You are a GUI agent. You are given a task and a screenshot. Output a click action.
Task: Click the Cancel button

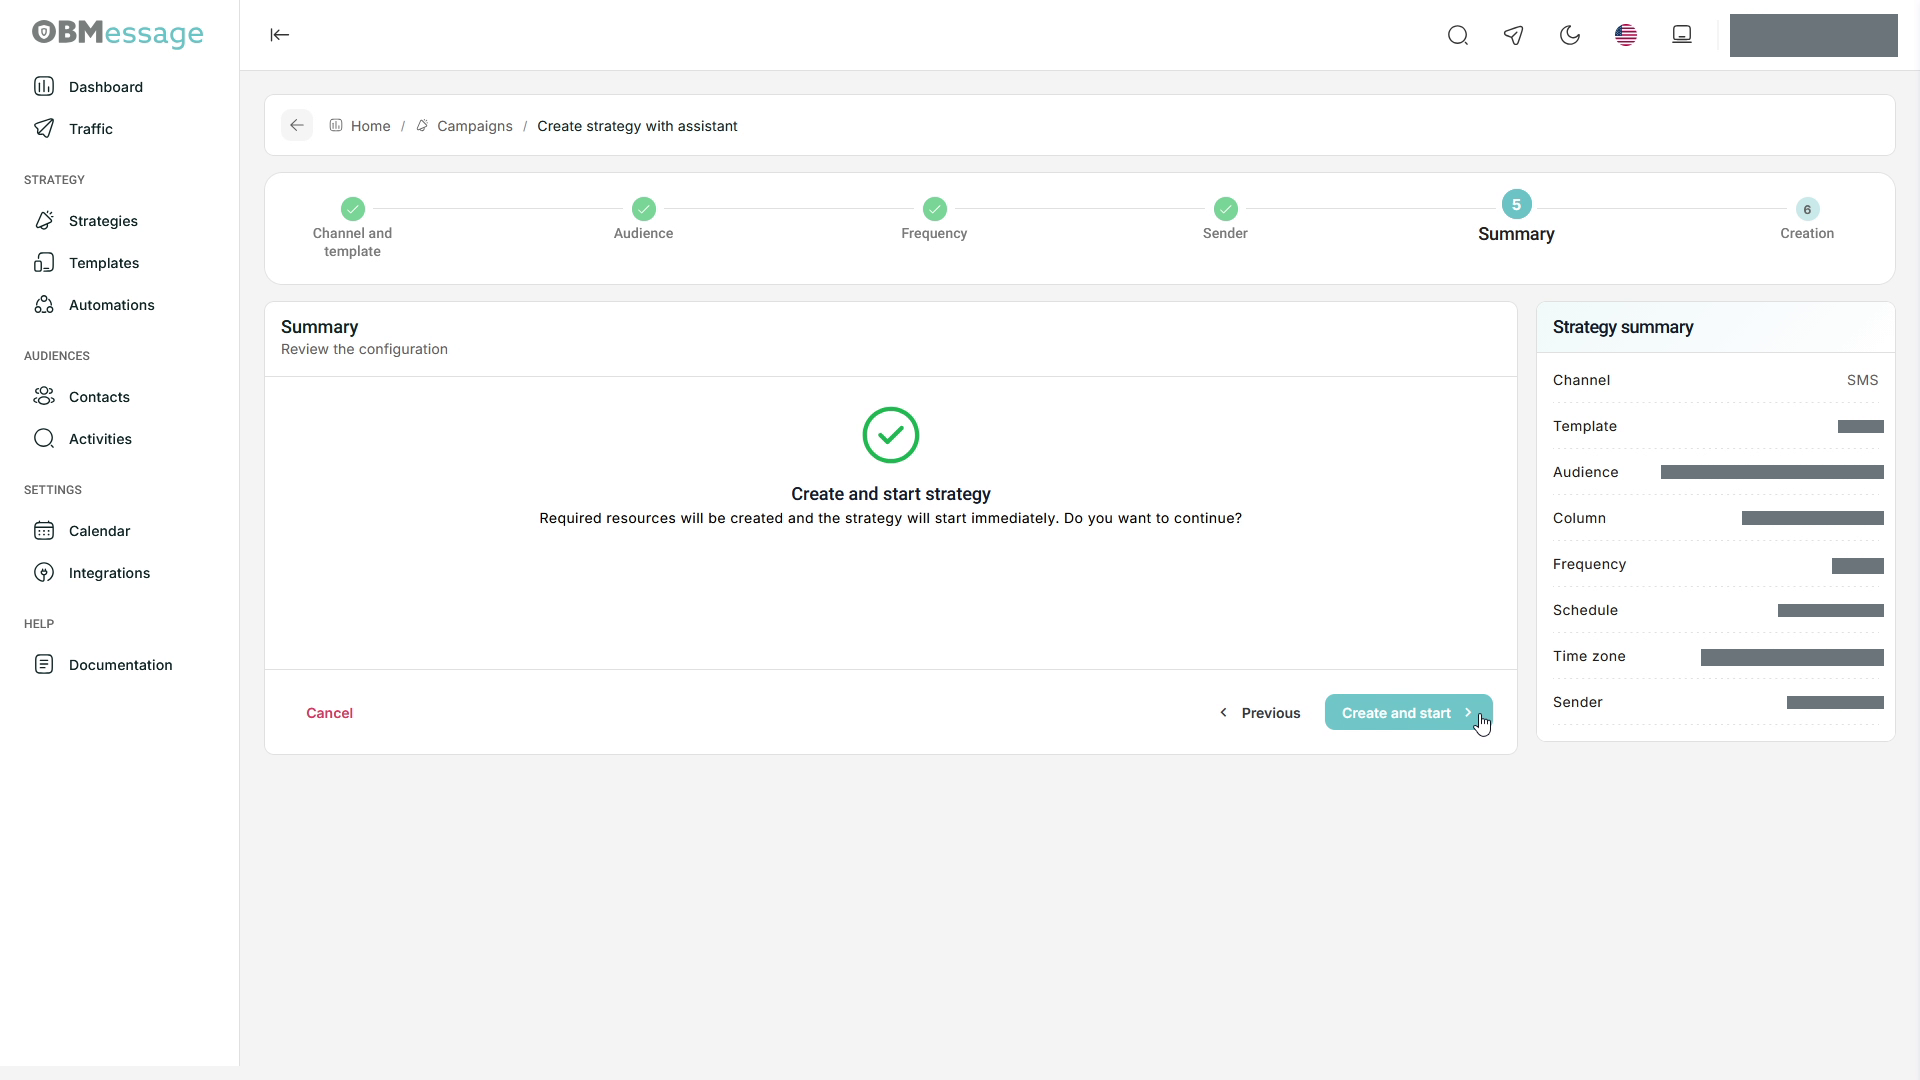pos(330,713)
